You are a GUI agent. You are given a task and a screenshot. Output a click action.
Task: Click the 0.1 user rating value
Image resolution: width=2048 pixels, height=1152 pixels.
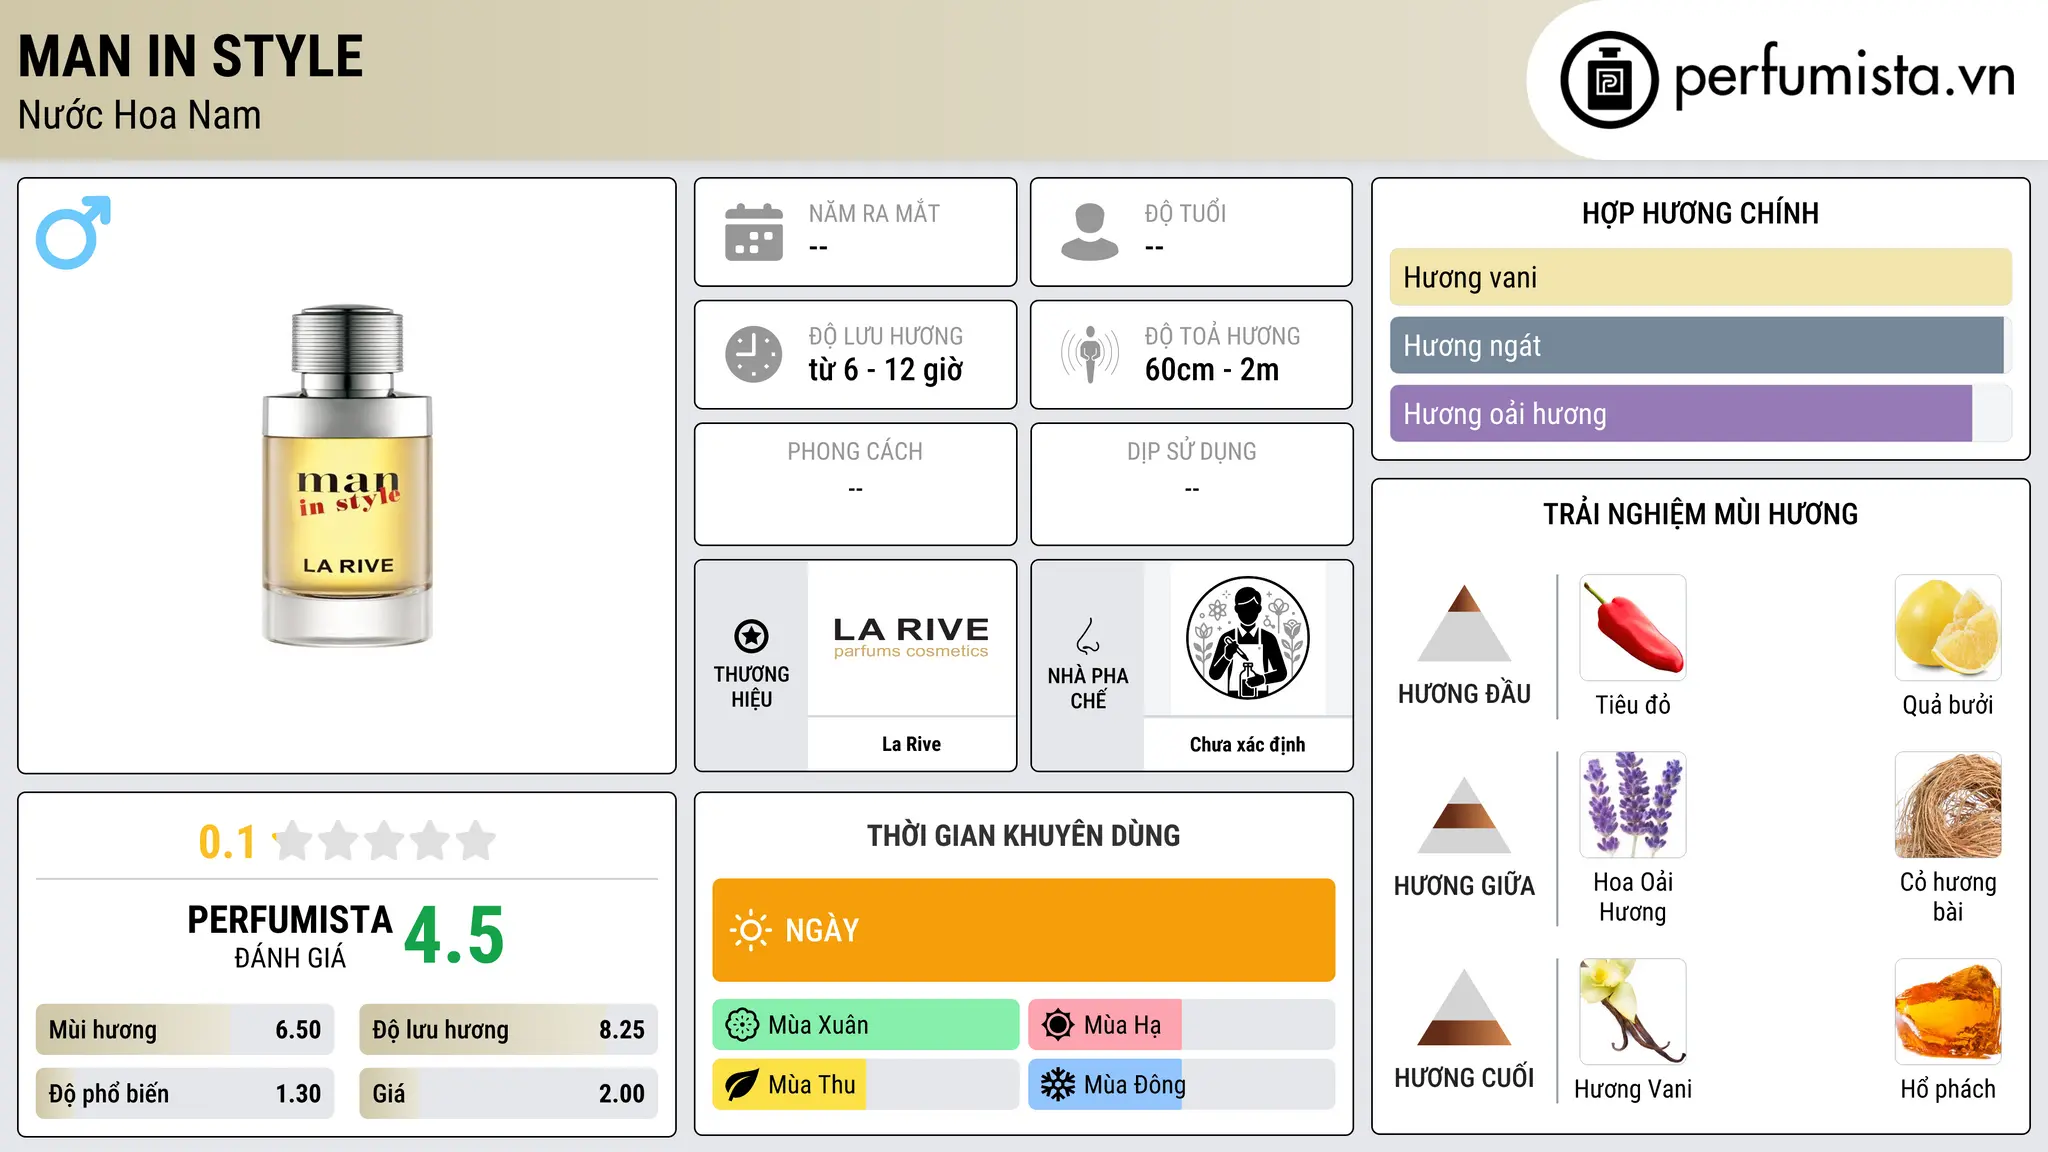[x=227, y=842]
